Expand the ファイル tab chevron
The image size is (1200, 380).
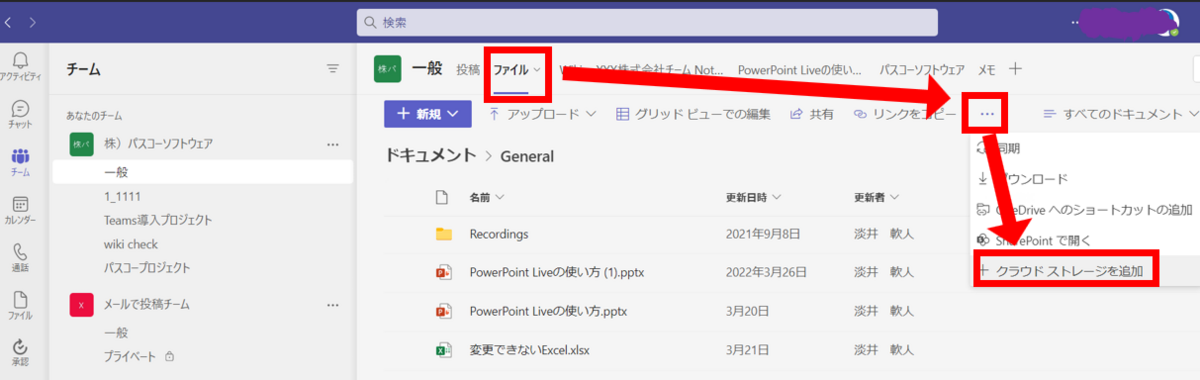[x=537, y=69]
